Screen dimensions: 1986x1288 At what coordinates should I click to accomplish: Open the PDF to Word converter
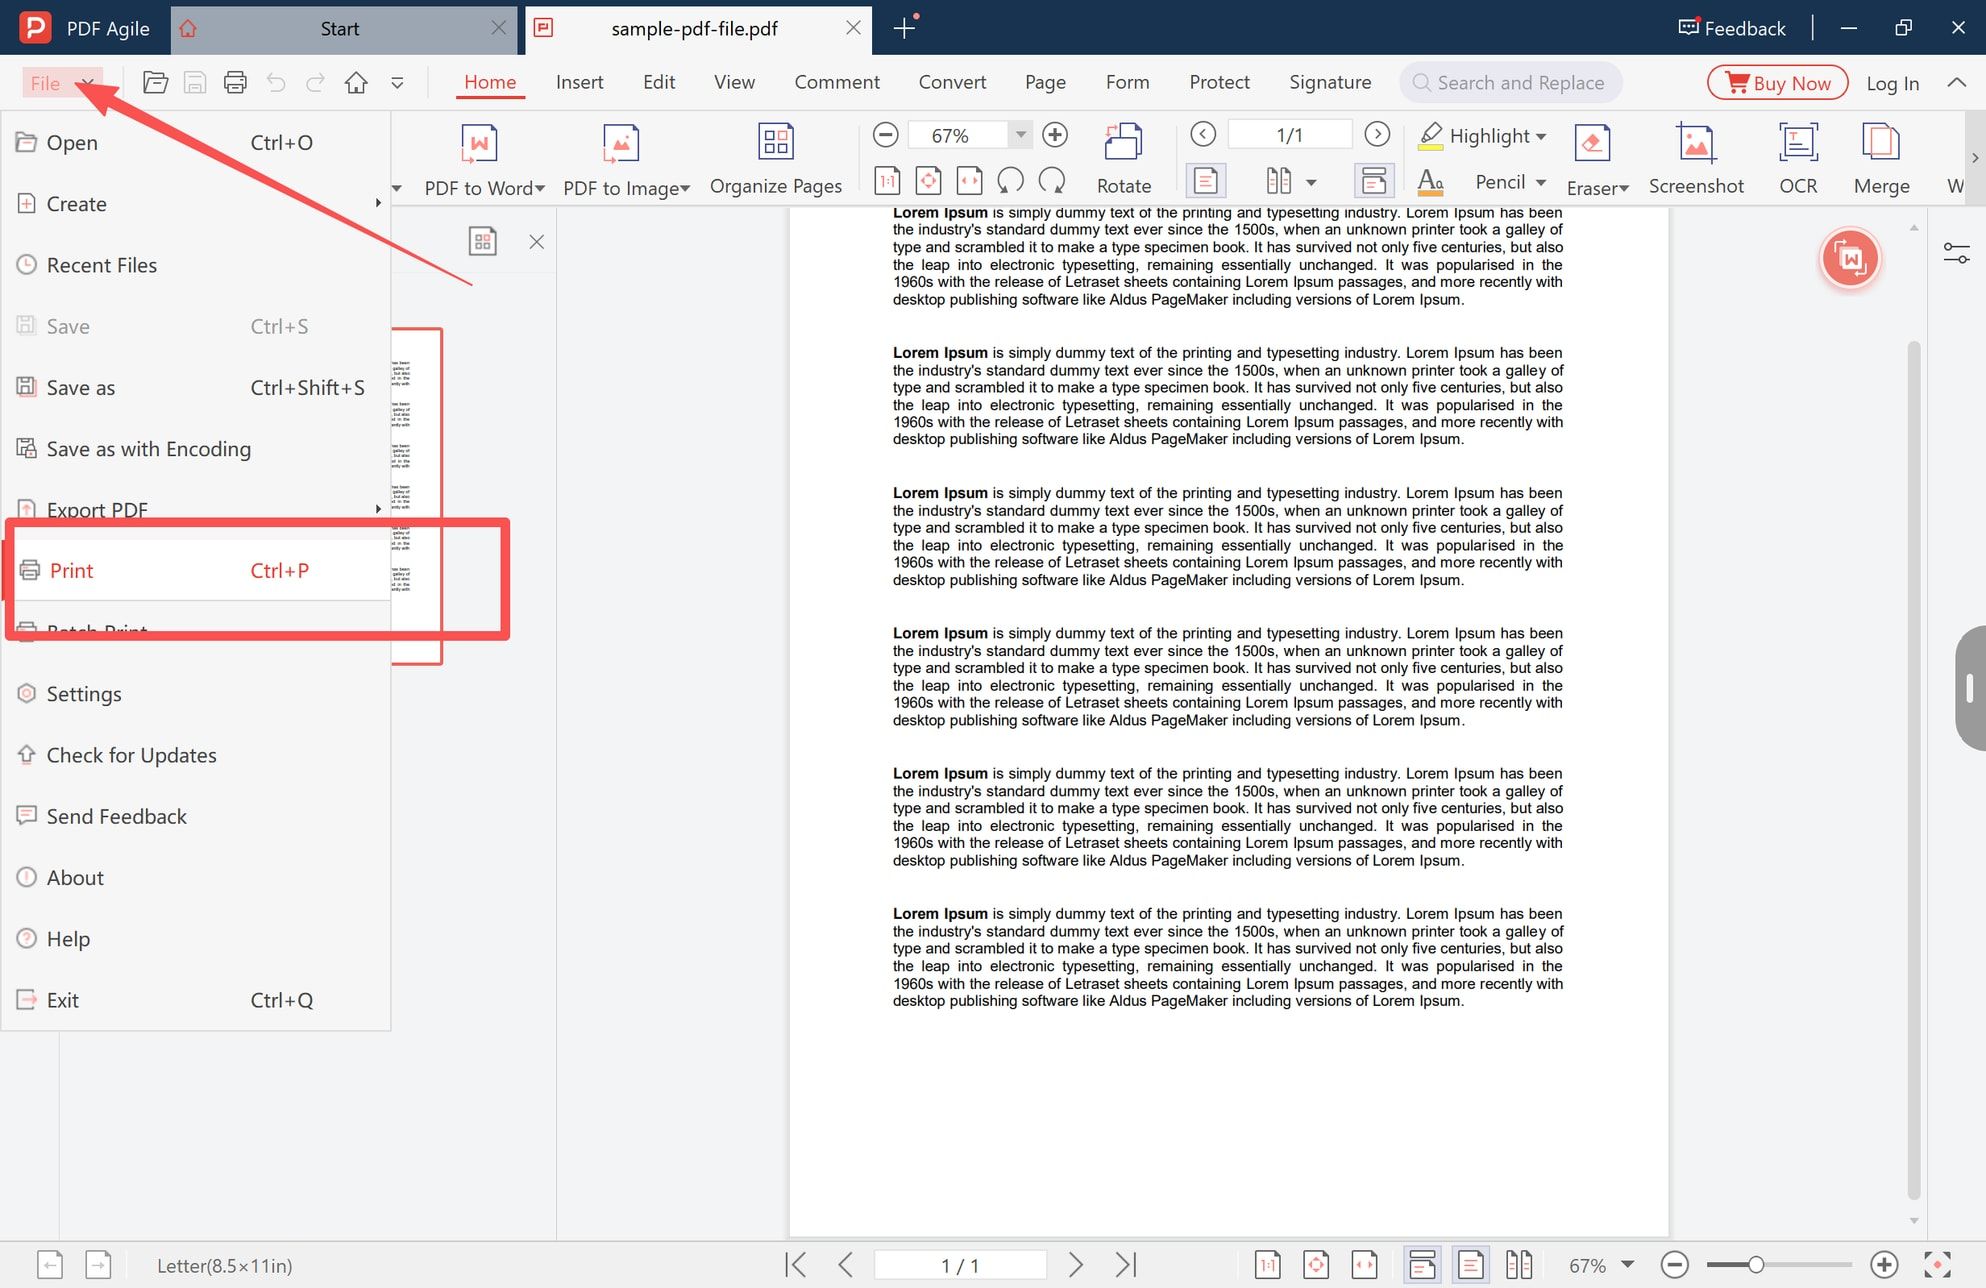click(484, 159)
